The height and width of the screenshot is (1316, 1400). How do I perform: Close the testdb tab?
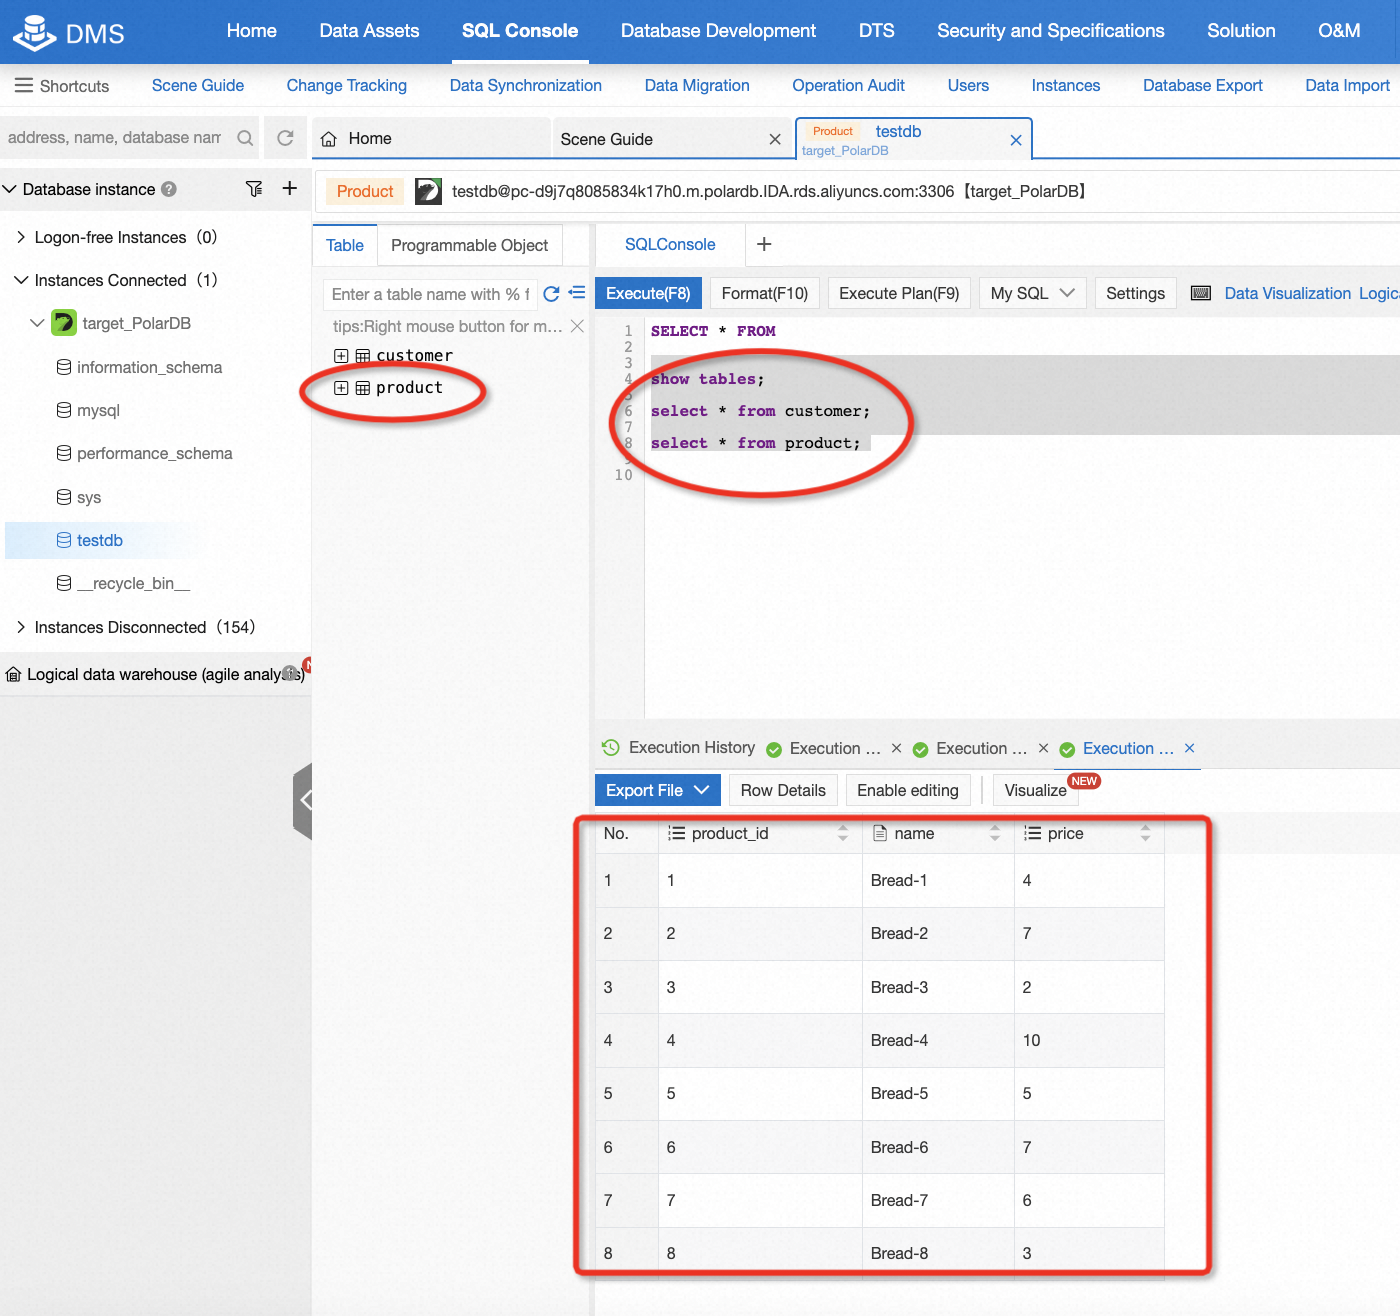1016,140
